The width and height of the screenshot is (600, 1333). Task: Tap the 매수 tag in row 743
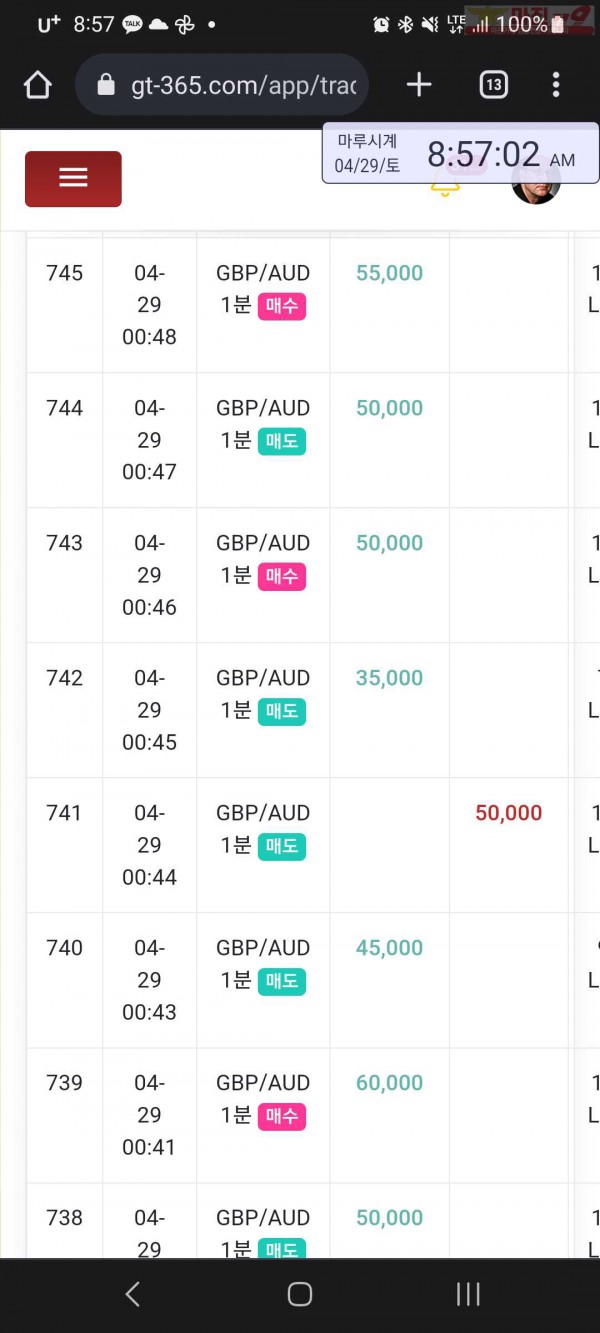coord(281,576)
